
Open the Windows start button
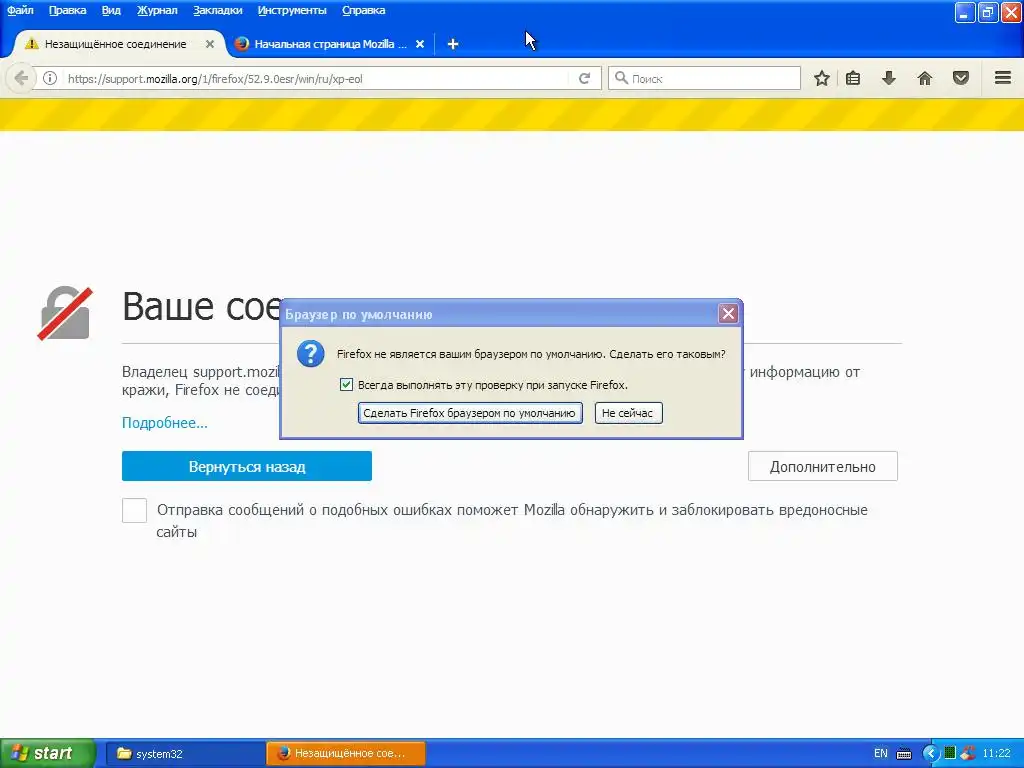coord(48,753)
